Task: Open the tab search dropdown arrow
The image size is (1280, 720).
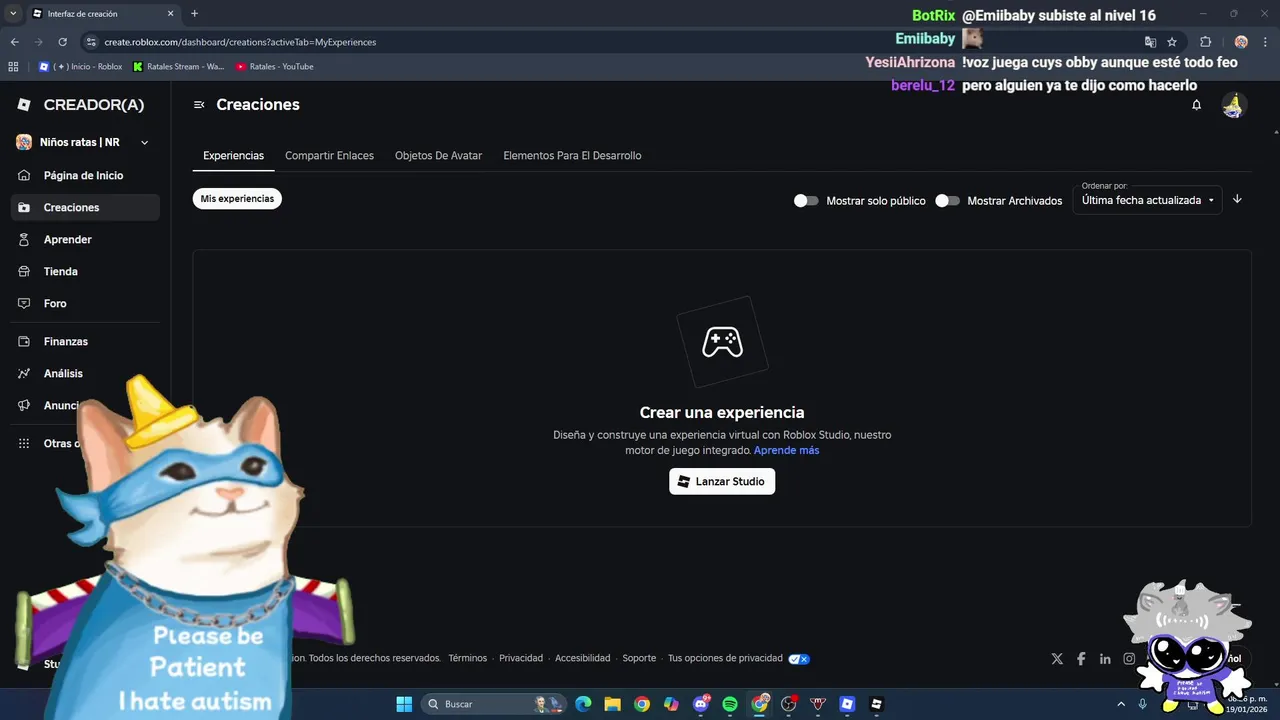Action: click(x=13, y=13)
